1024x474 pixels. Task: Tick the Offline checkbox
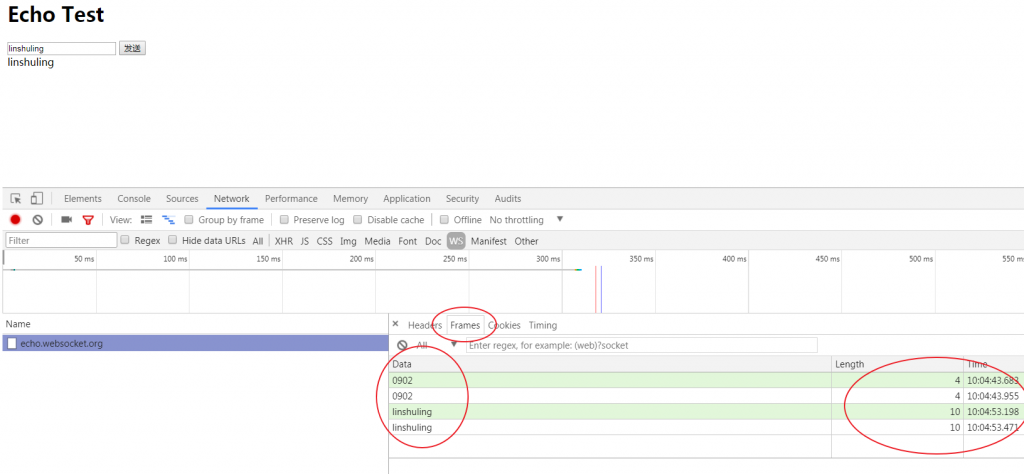click(x=444, y=220)
